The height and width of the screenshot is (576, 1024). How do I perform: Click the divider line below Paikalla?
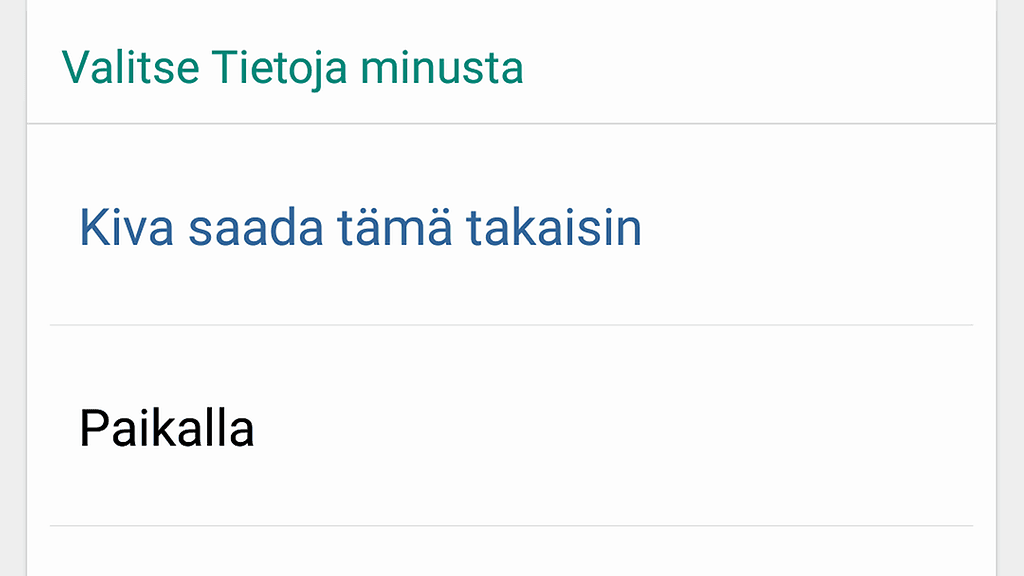[510, 525]
